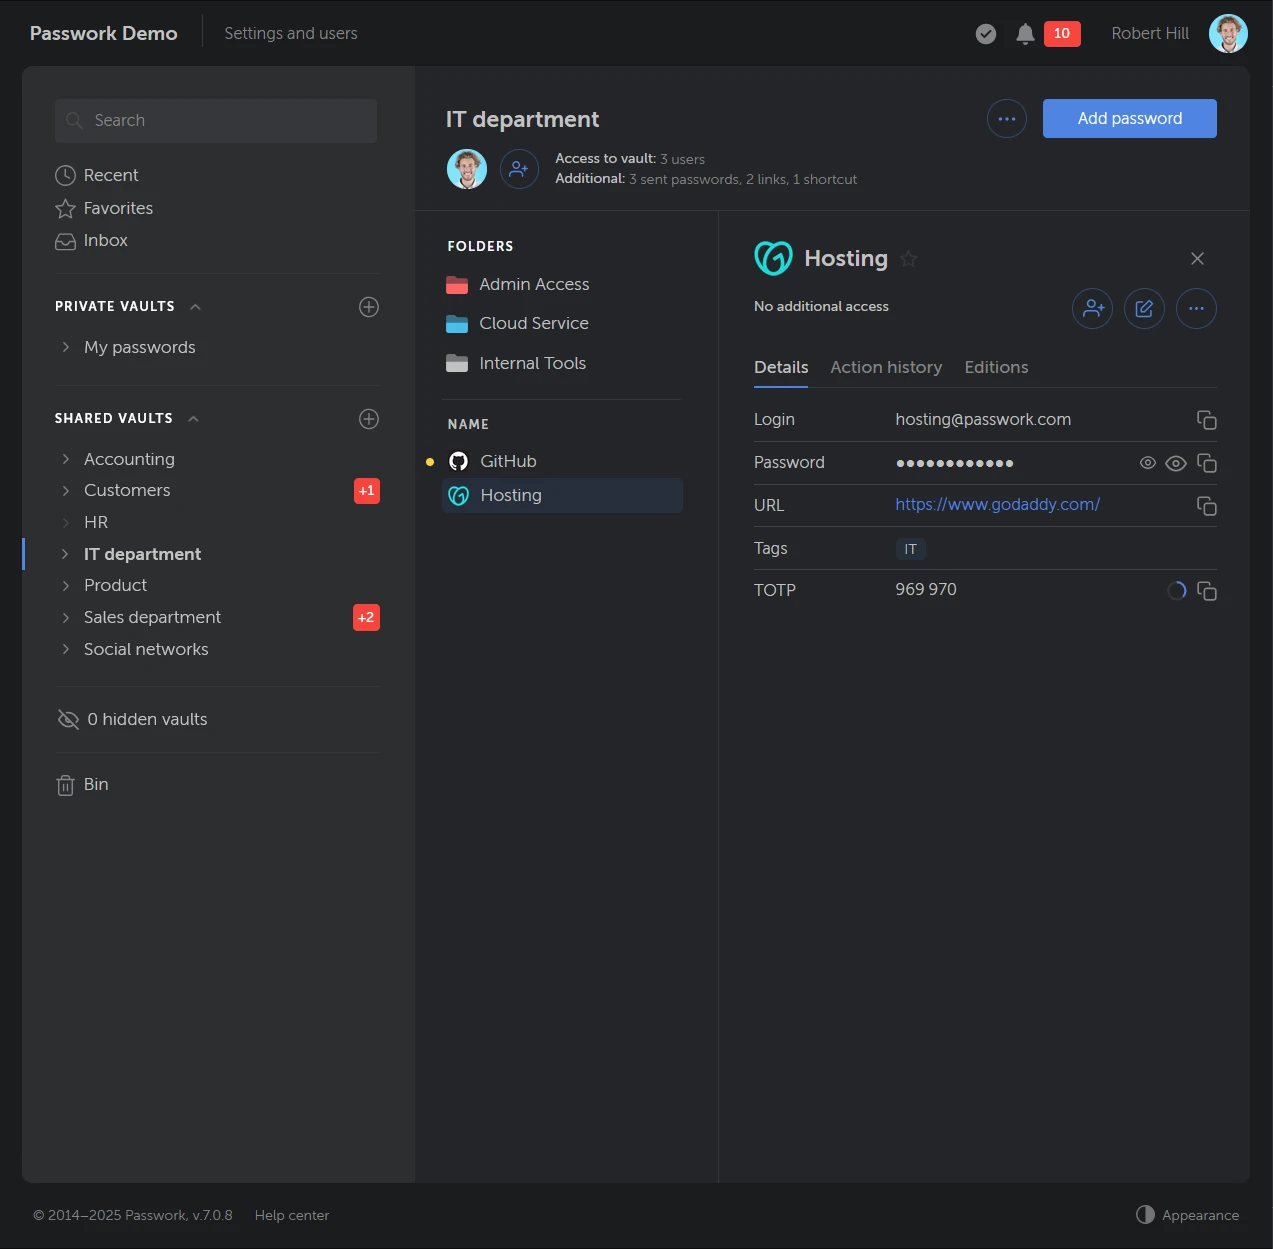Click share access icon in Hosting panel
Screen dimensions: 1273x1249
[1092, 309]
